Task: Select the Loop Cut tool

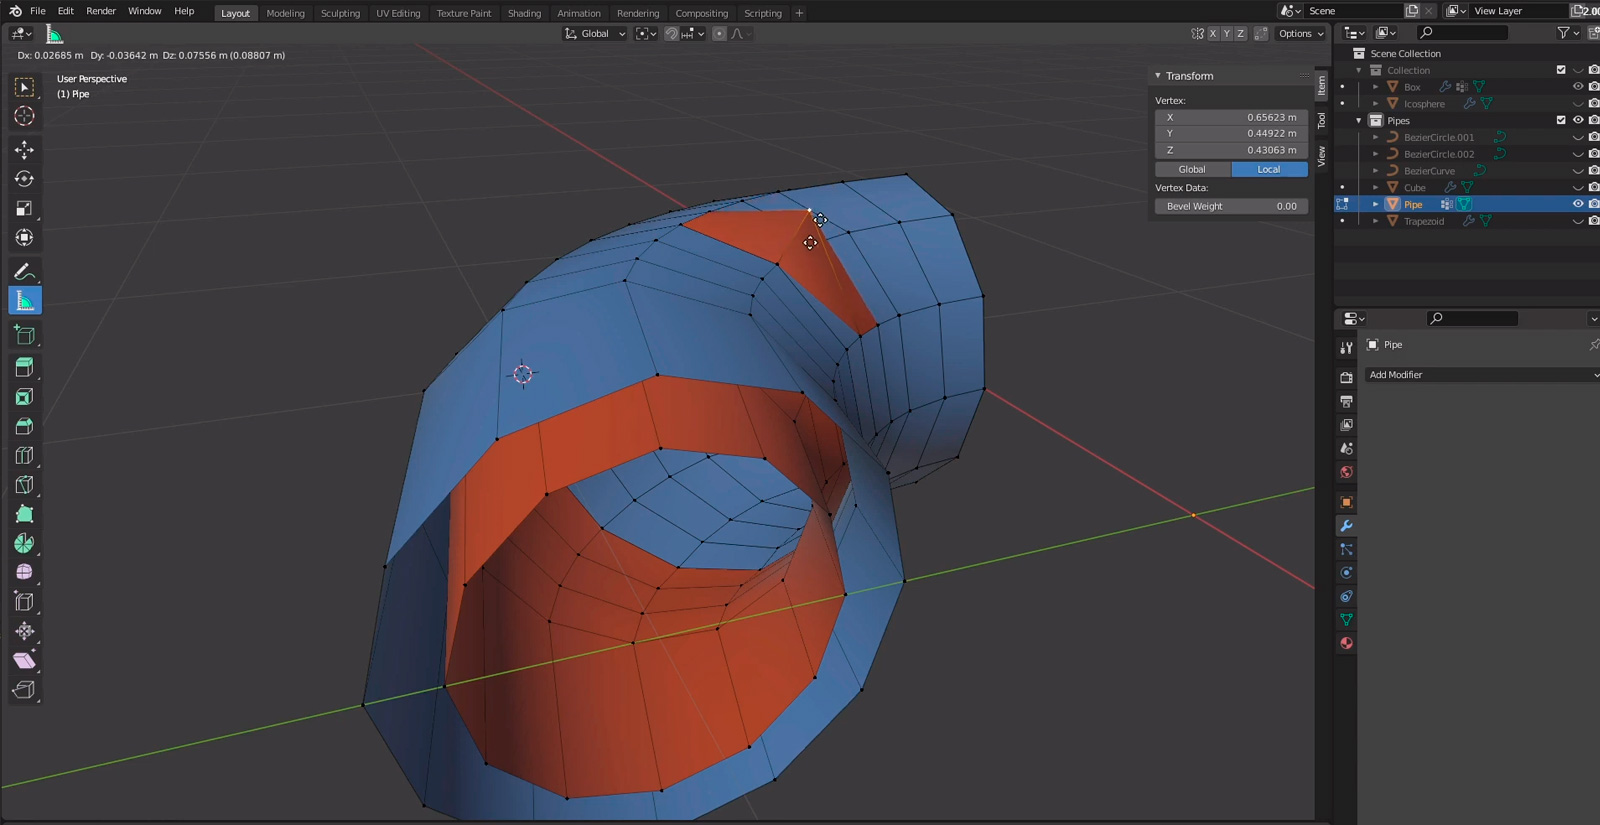Action: [x=24, y=455]
